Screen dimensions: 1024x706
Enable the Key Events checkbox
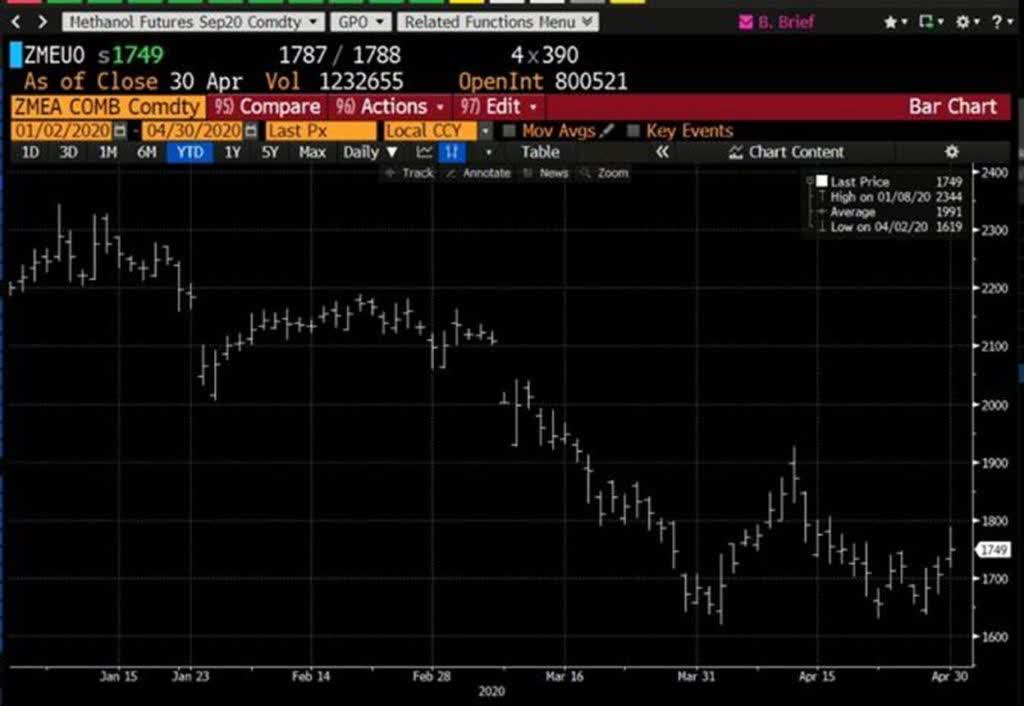(633, 131)
